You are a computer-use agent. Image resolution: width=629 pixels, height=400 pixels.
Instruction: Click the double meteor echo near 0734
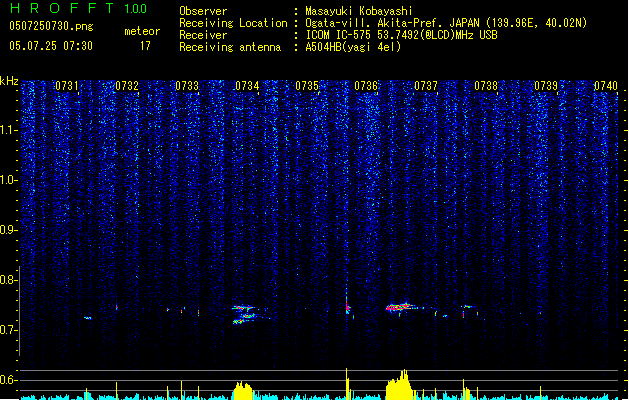[x=247, y=314]
